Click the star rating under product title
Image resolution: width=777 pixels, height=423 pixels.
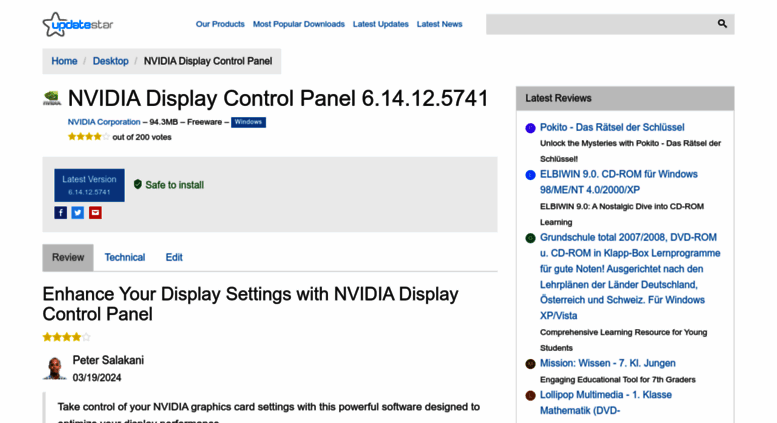pyautogui.click(x=89, y=137)
